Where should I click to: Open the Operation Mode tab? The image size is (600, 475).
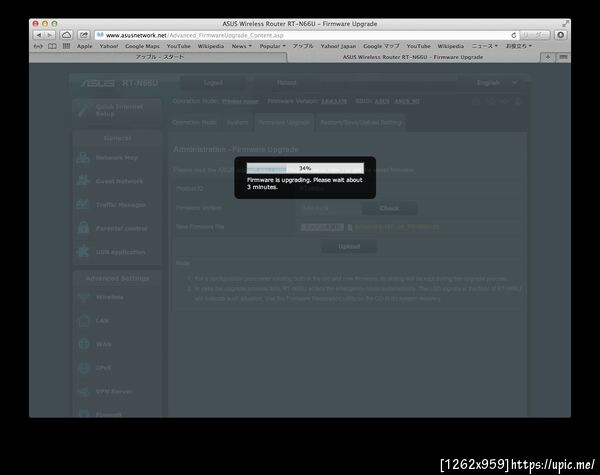194,122
